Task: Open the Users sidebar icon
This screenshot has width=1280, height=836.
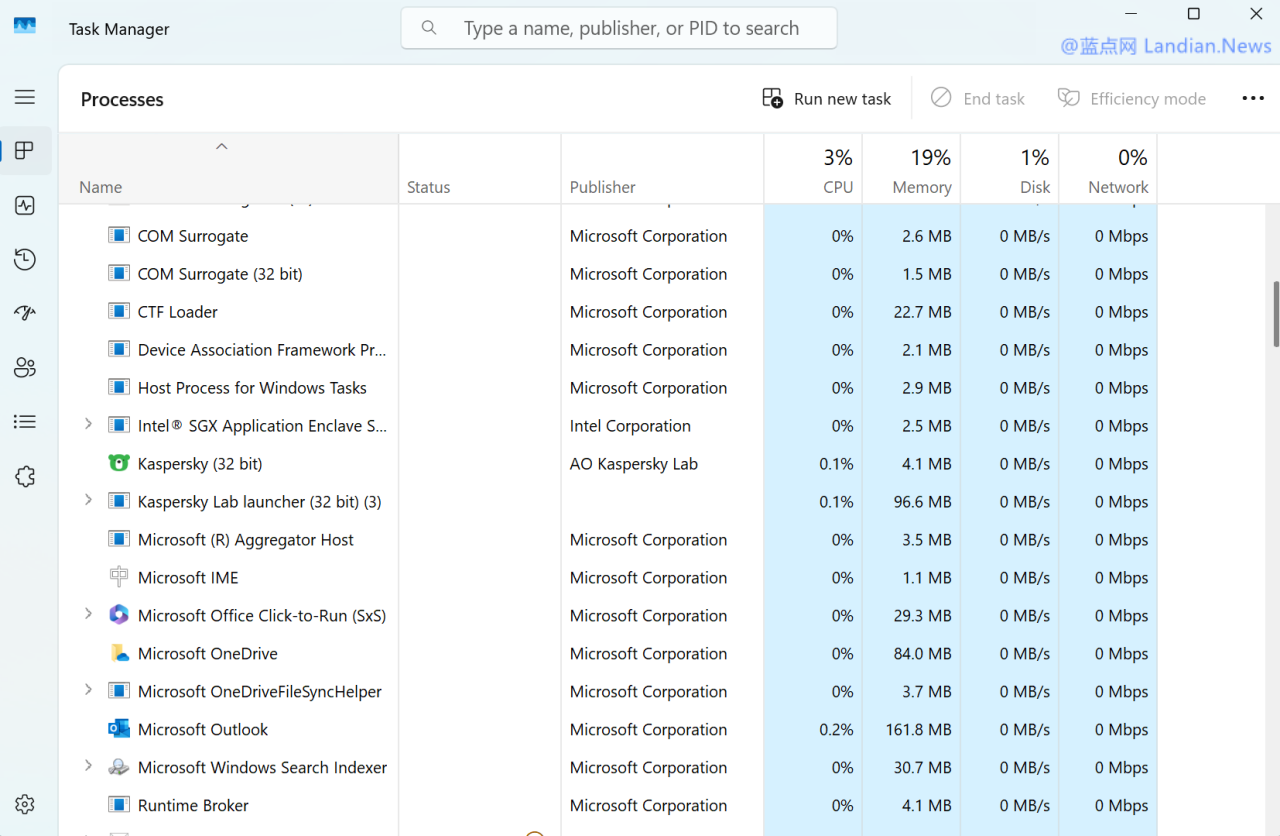Action: click(25, 368)
